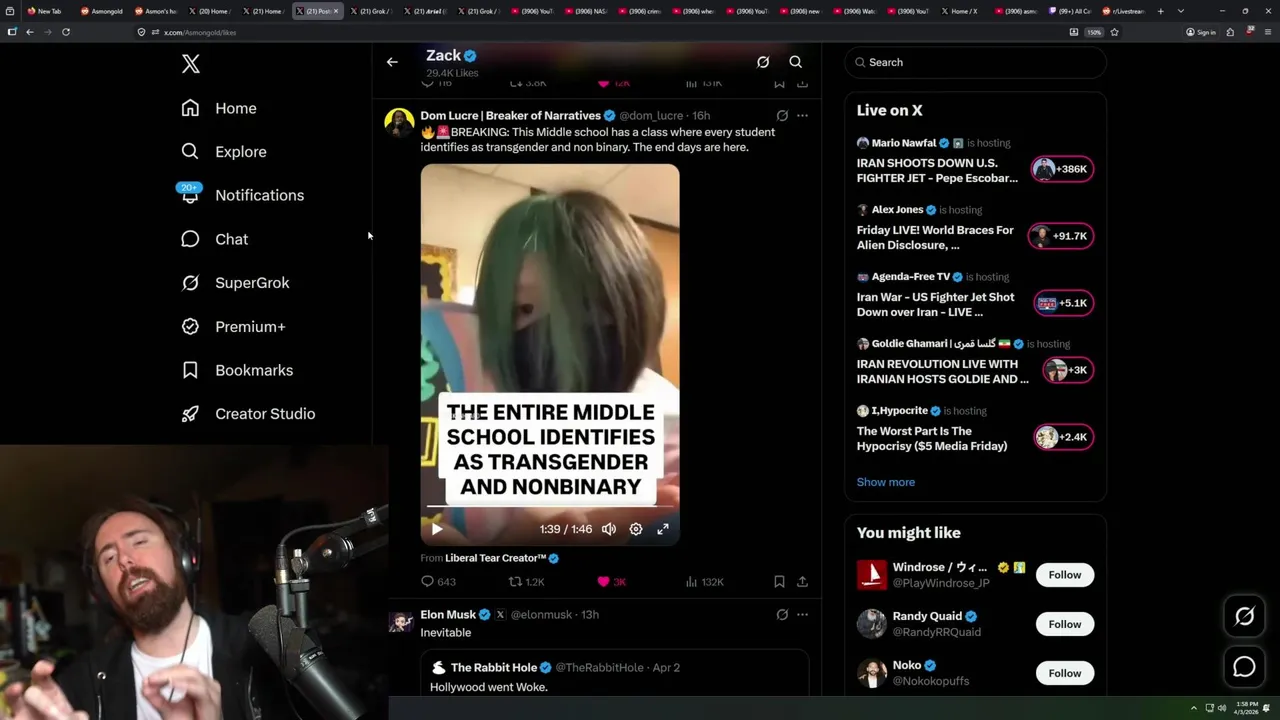Open Chat from the sidebar
Screen dimensions: 1280x720
214,239
